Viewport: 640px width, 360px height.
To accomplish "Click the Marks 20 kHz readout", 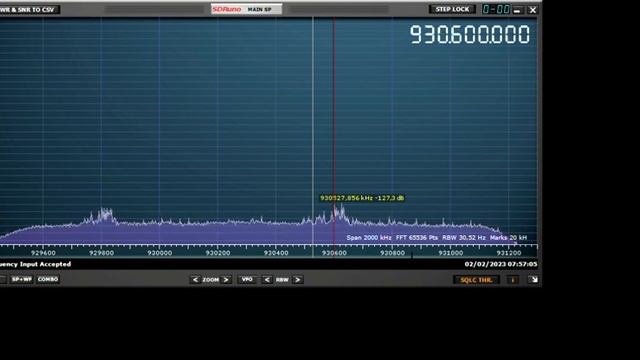I will pyautogui.click(x=508, y=238).
